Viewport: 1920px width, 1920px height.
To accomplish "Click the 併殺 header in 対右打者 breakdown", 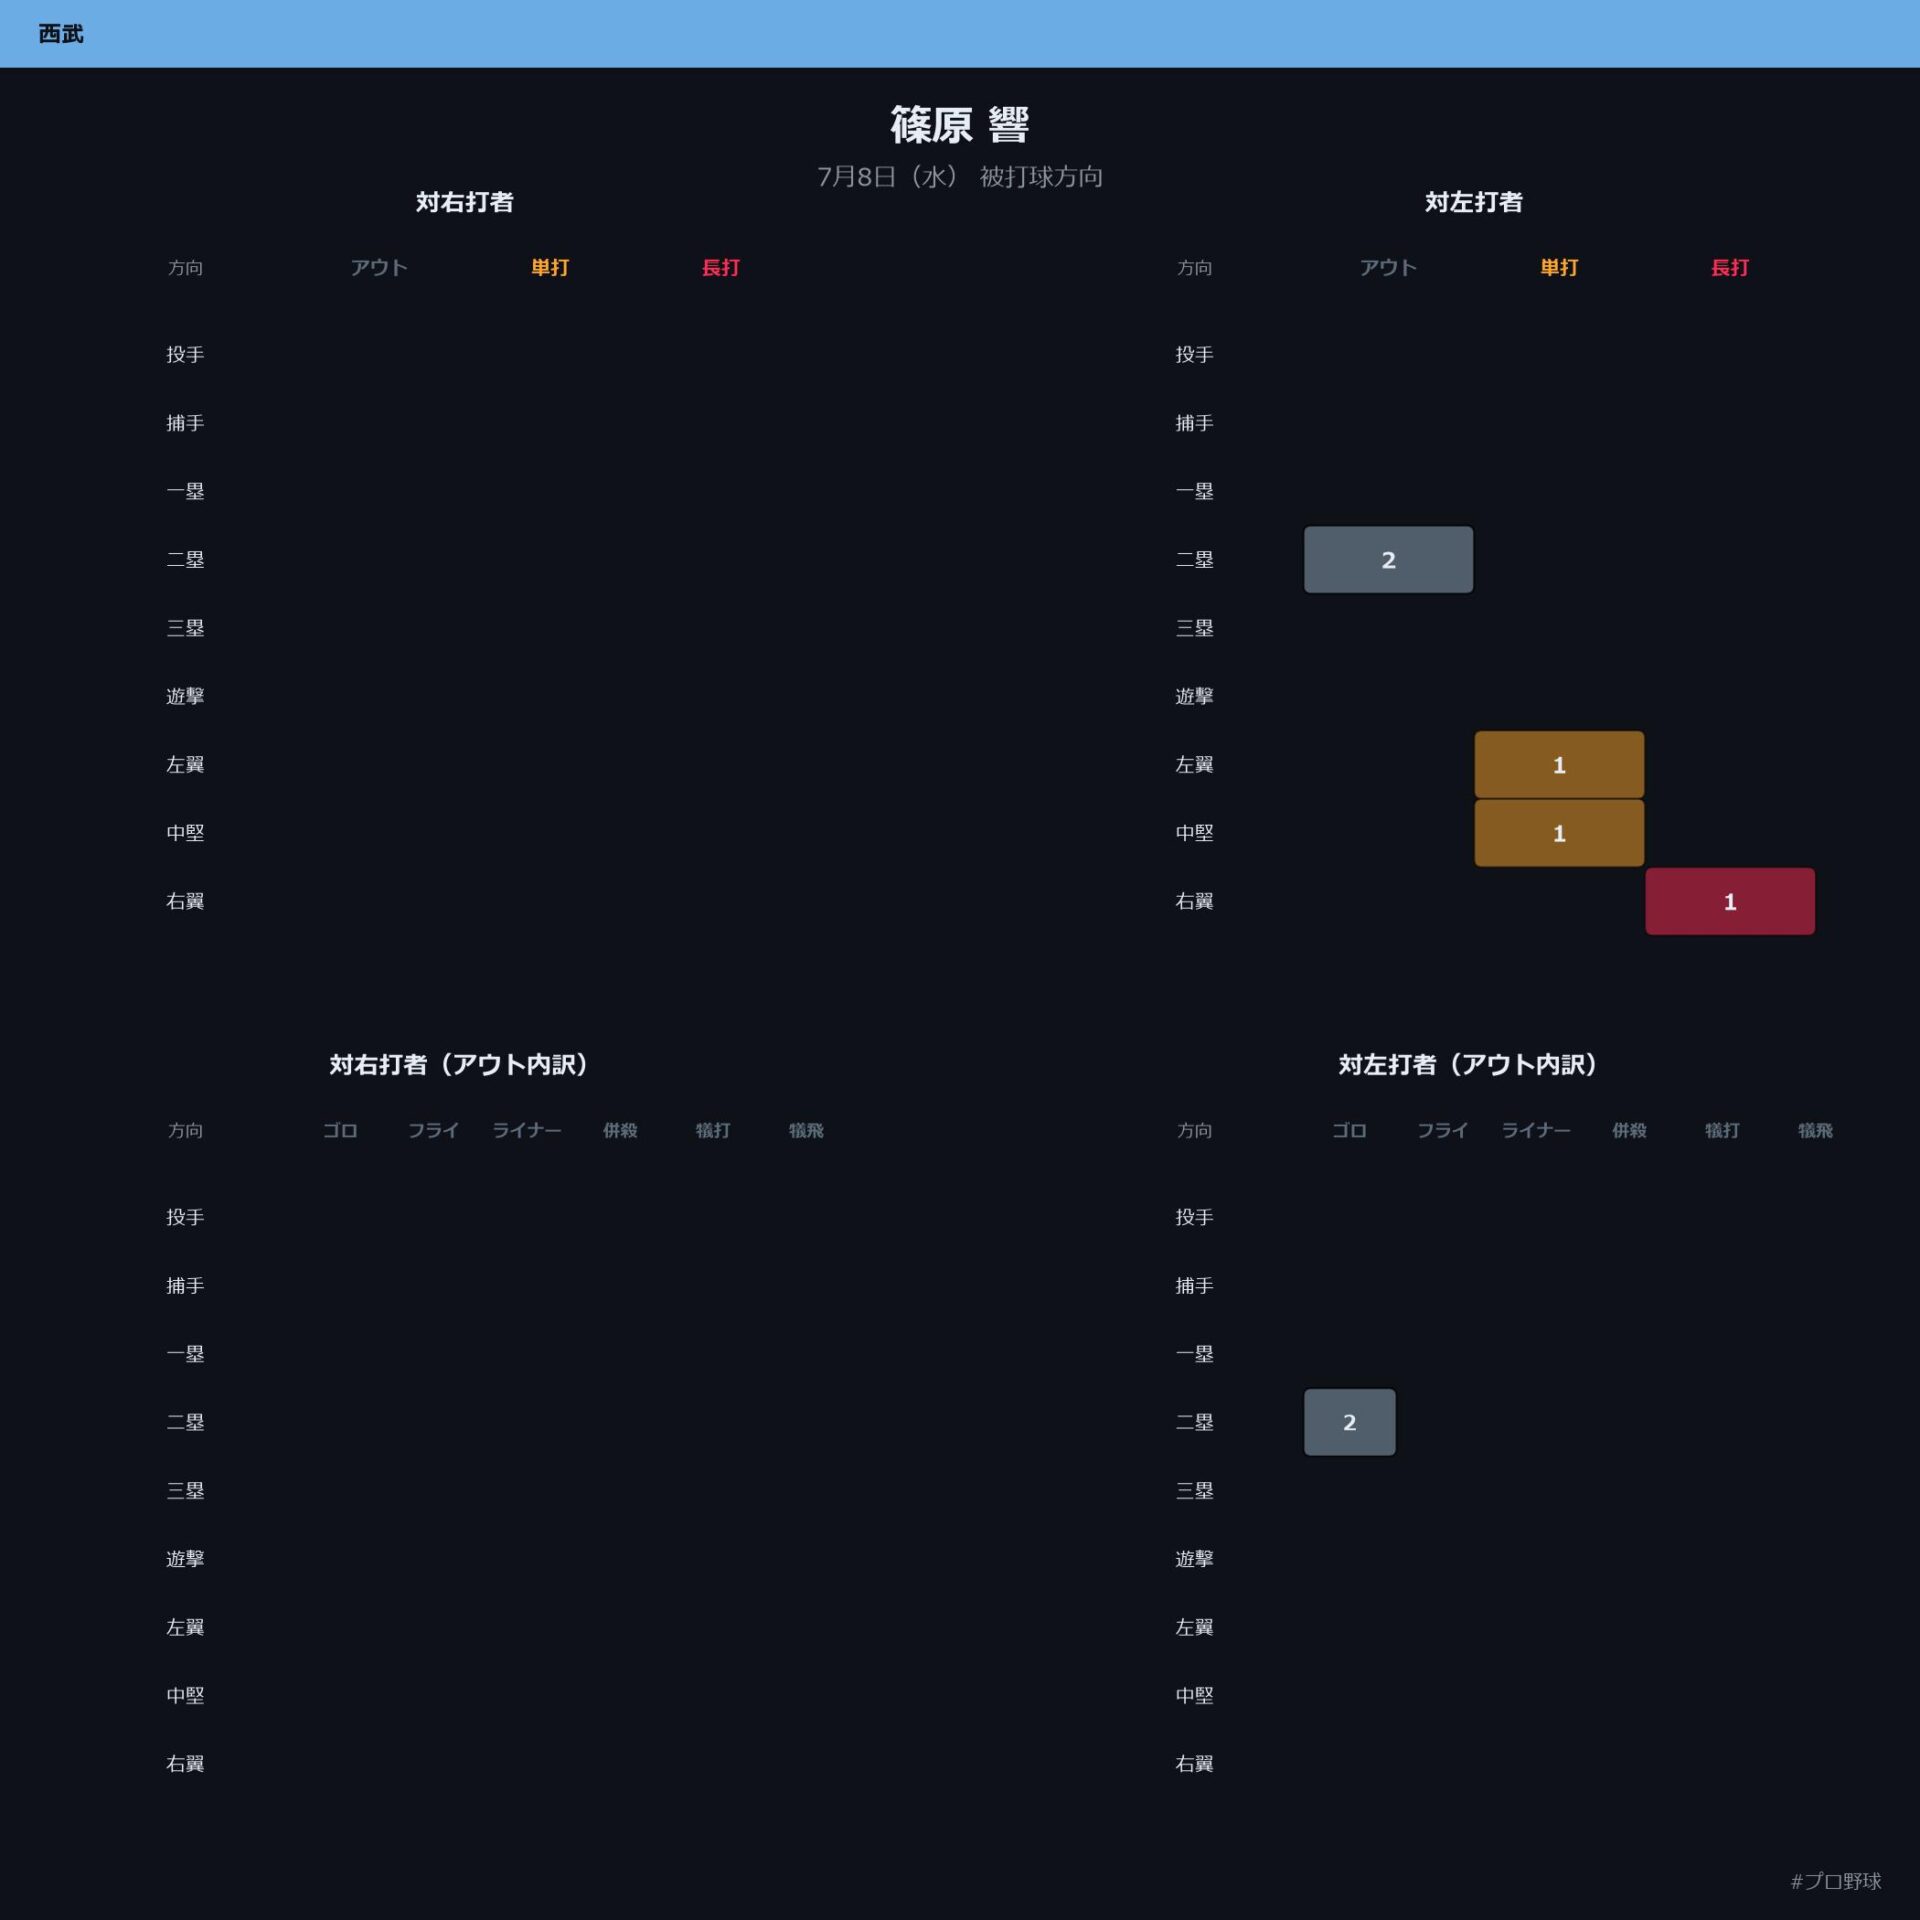I will coord(620,1130).
